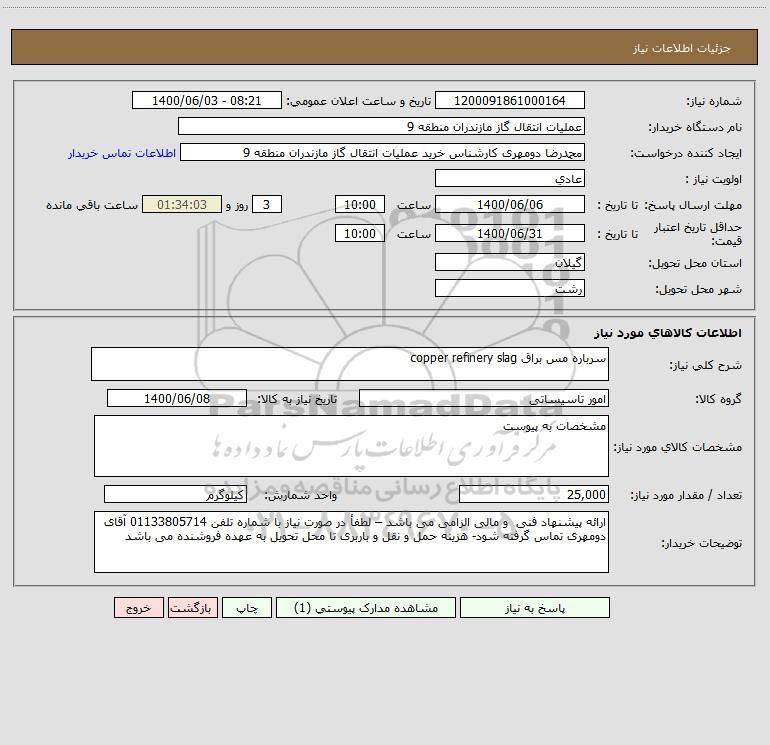Click the price validity time 10:00 field
The height and width of the screenshot is (745, 770).
click(x=359, y=233)
